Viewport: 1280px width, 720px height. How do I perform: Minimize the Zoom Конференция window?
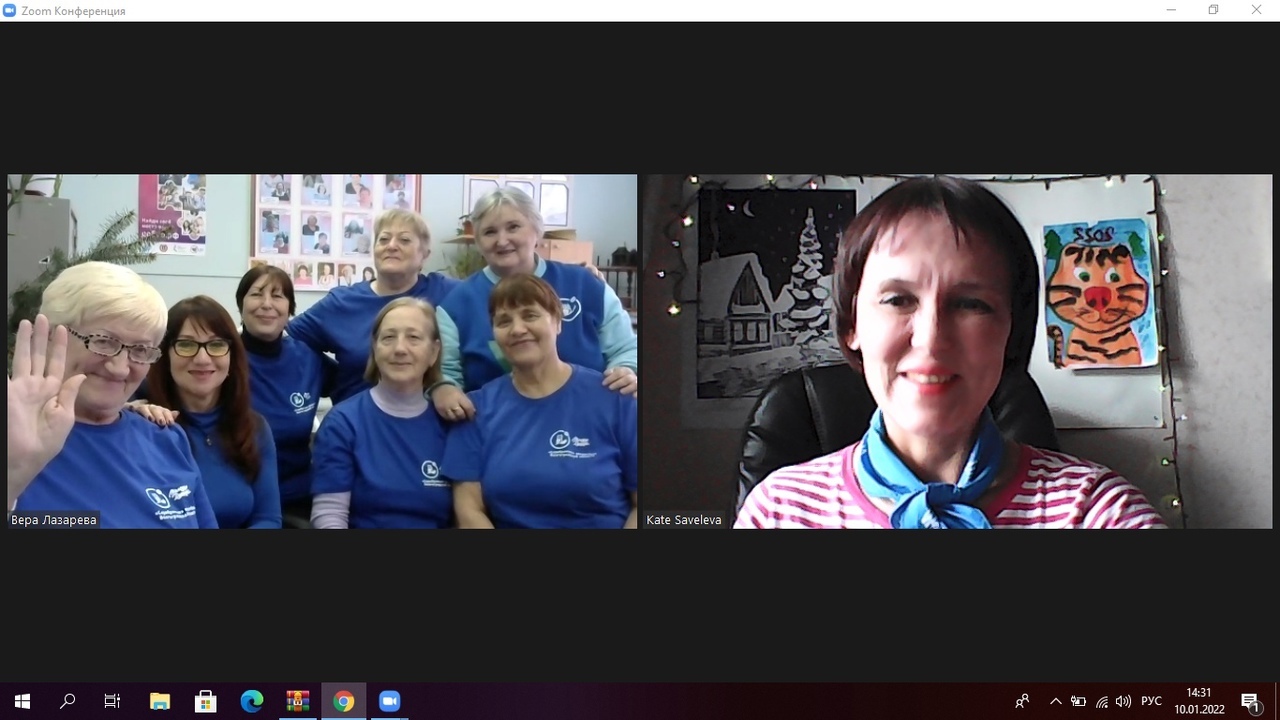[x=1171, y=10]
